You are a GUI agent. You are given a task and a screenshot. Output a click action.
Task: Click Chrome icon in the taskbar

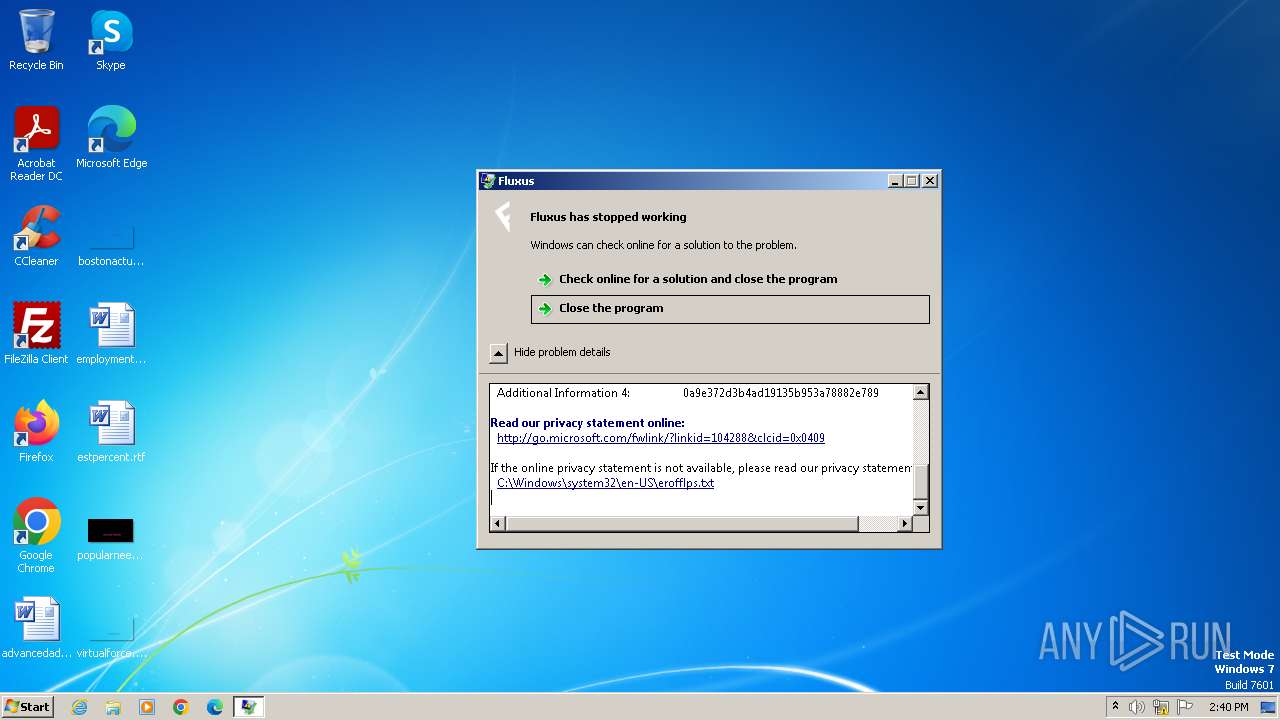point(181,707)
